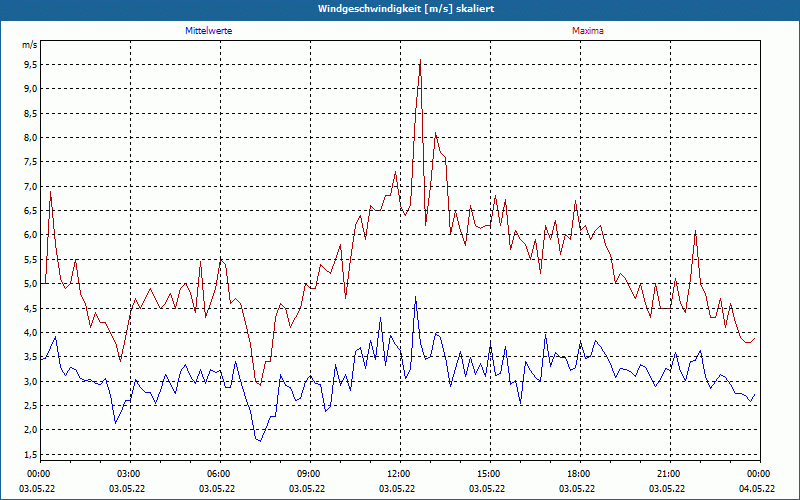
Task: Click the 3,5 y-axis value
Action: click(31, 357)
